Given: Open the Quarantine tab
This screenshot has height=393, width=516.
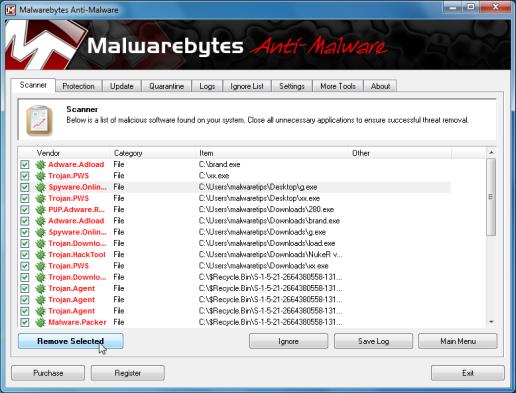Looking at the screenshot, I should tap(166, 86).
